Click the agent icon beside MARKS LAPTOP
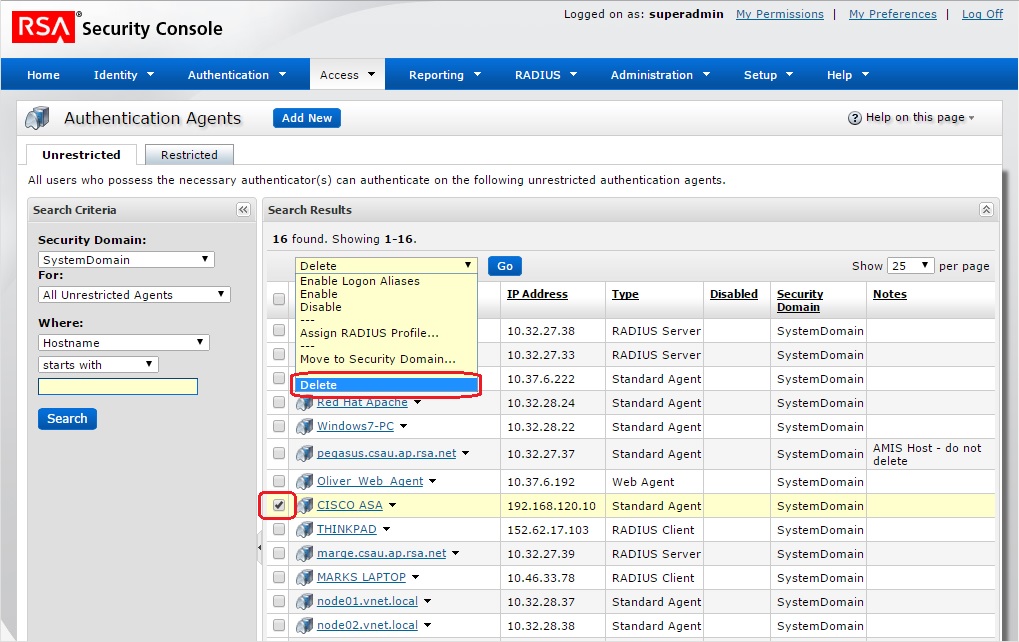Screen dimensions: 1019x642 305,578
